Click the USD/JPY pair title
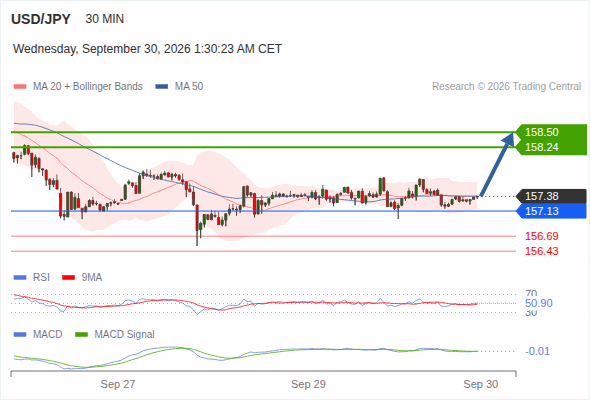The image size is (590, 400). [x=41, y=19]
